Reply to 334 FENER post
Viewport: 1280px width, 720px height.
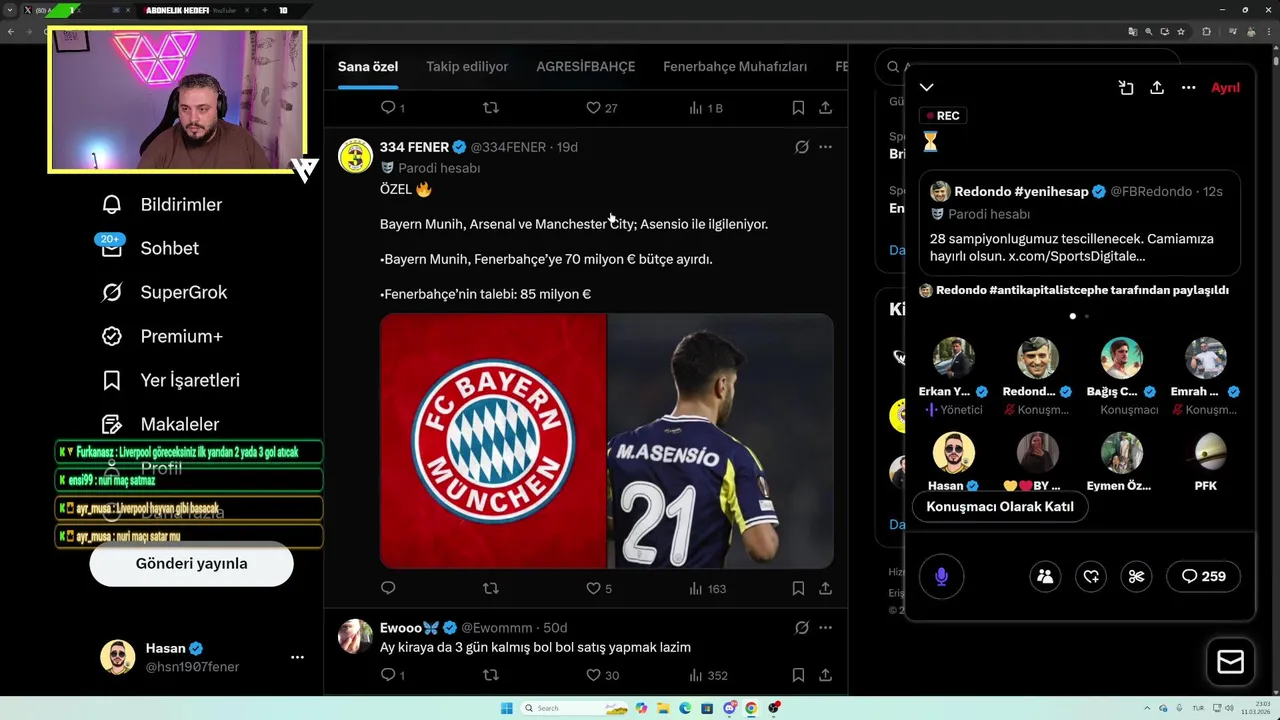tap(388, 588)
